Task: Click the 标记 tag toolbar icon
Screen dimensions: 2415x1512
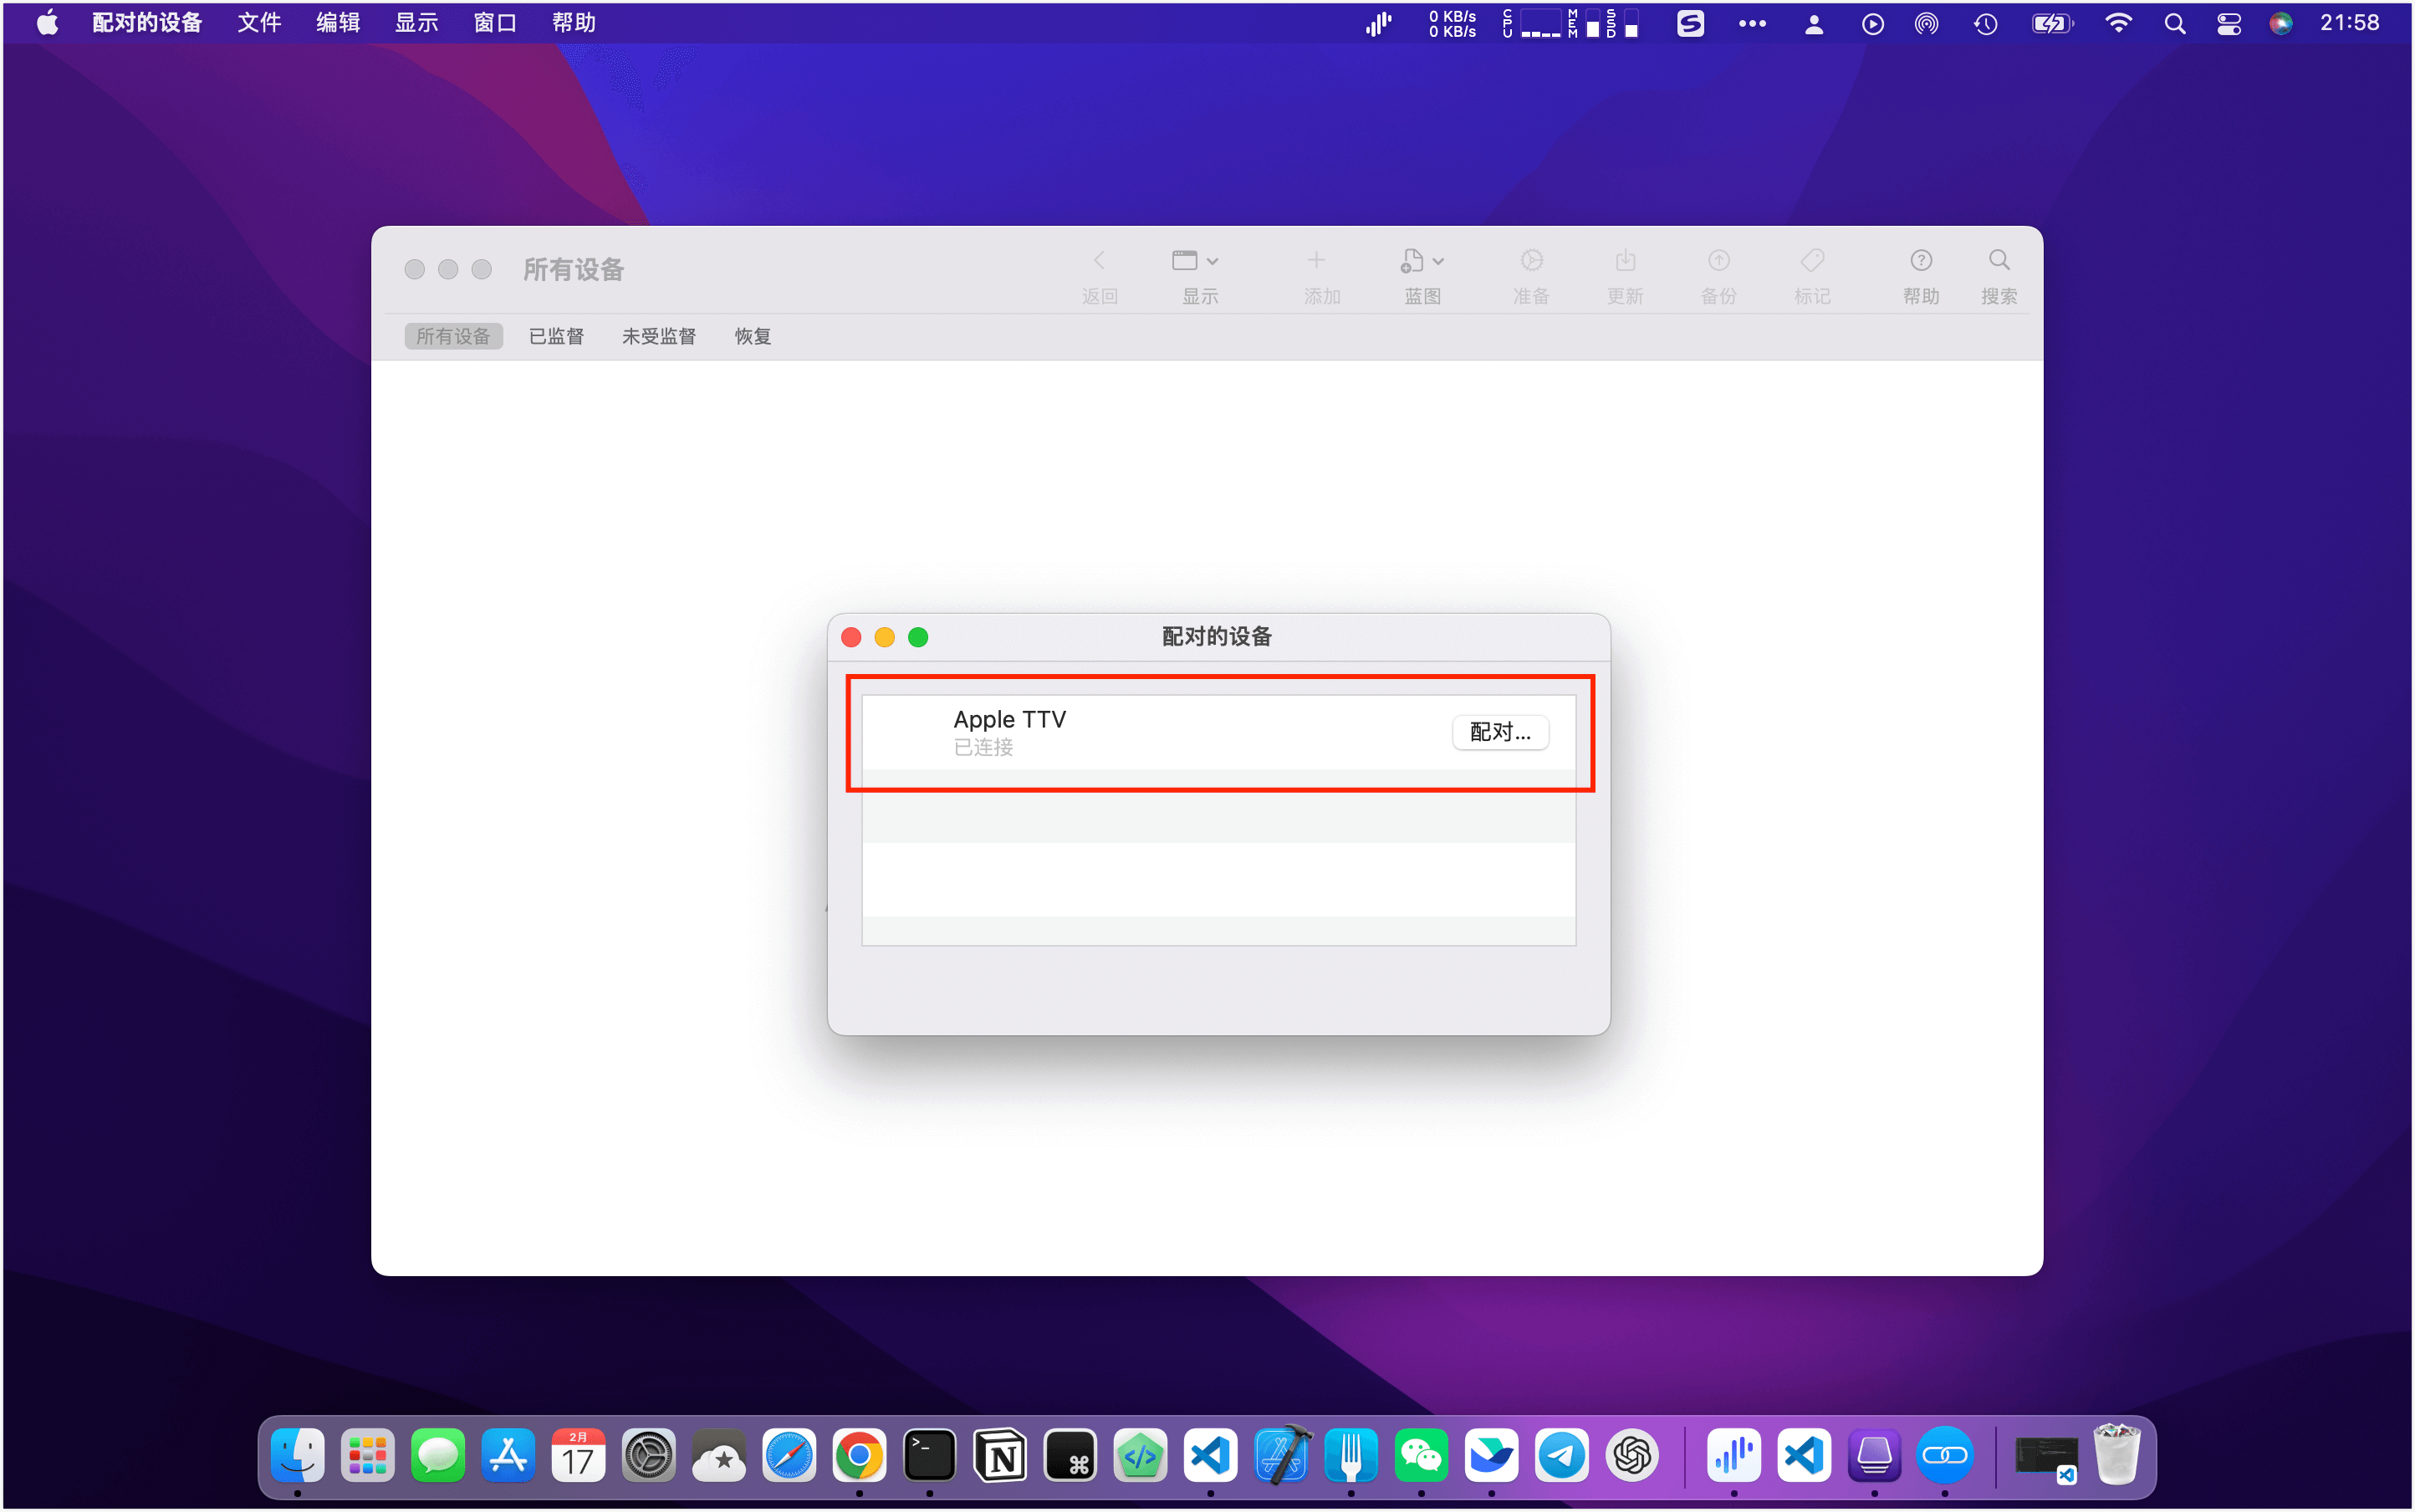Action: 1812,261
